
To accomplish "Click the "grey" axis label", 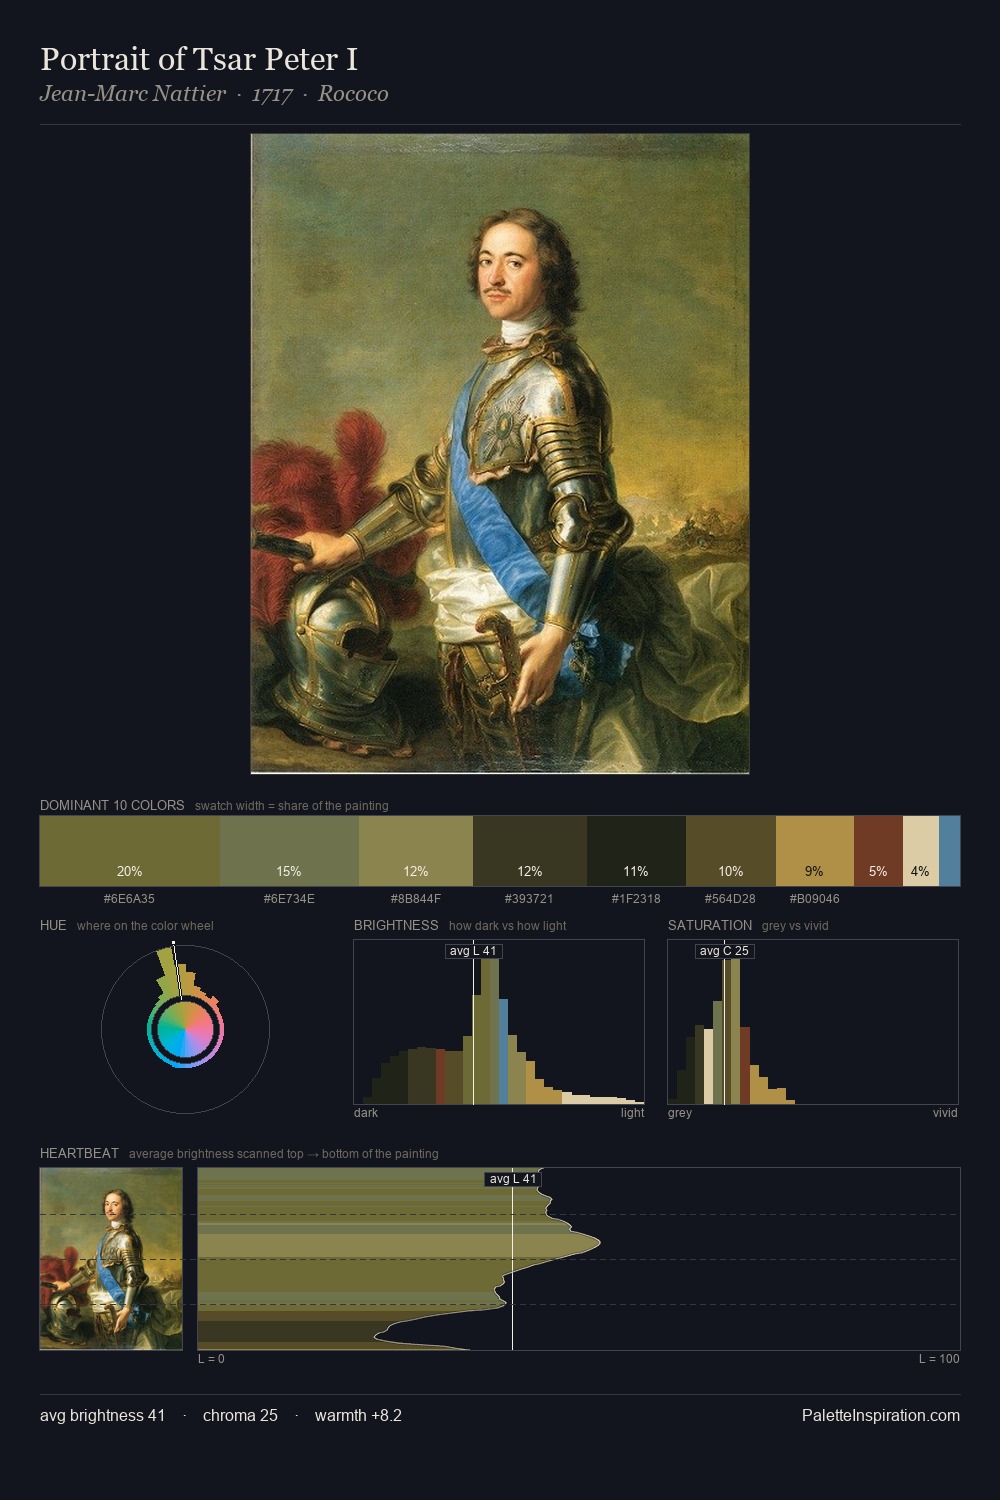I will [680, 1113].
